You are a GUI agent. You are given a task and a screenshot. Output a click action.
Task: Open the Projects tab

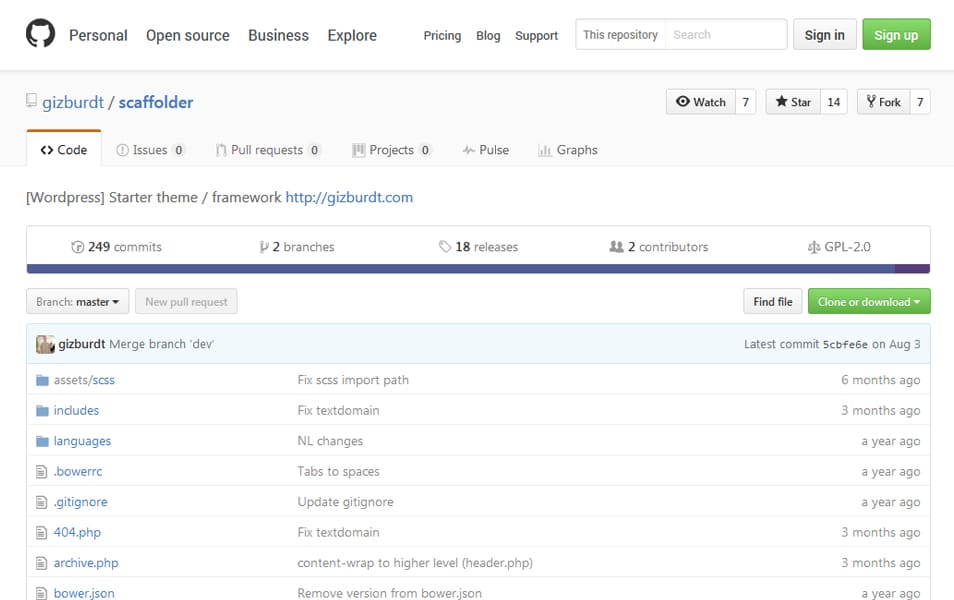391,150
